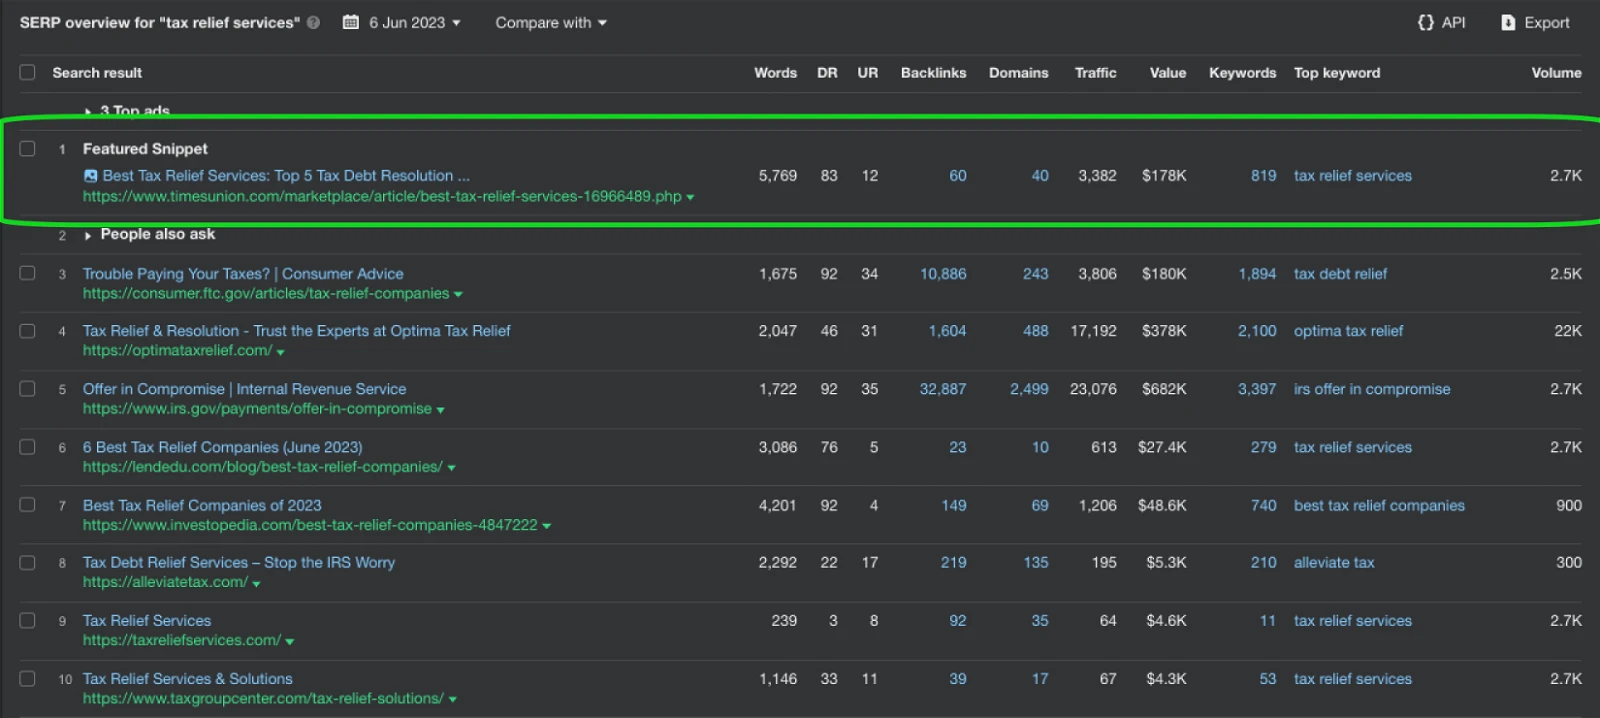The height and width of the screenshot is (718, 1600).
Task: Open URL dropdown for consumer.ftc.gov result
Action: 458,295
